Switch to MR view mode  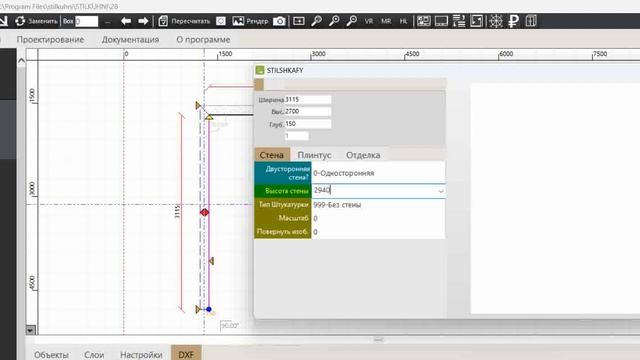click(386, 21)
